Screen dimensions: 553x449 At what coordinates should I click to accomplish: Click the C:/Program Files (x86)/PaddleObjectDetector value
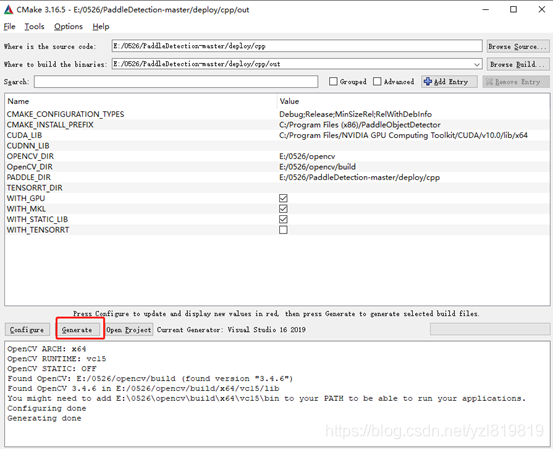click(360, 125)
